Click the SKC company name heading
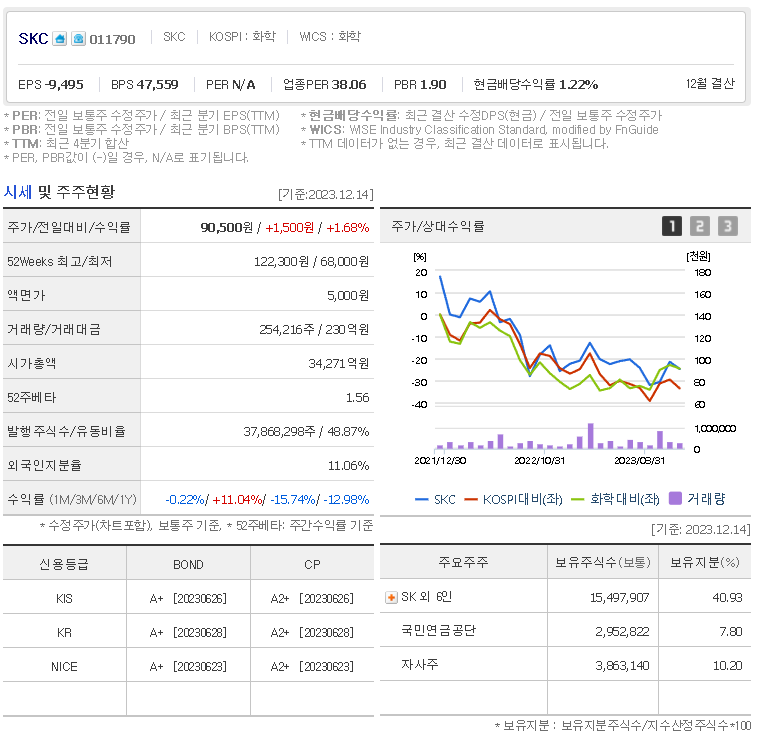Image resolution: width=763 pixels, height=740 pixels. coord(33,38)
